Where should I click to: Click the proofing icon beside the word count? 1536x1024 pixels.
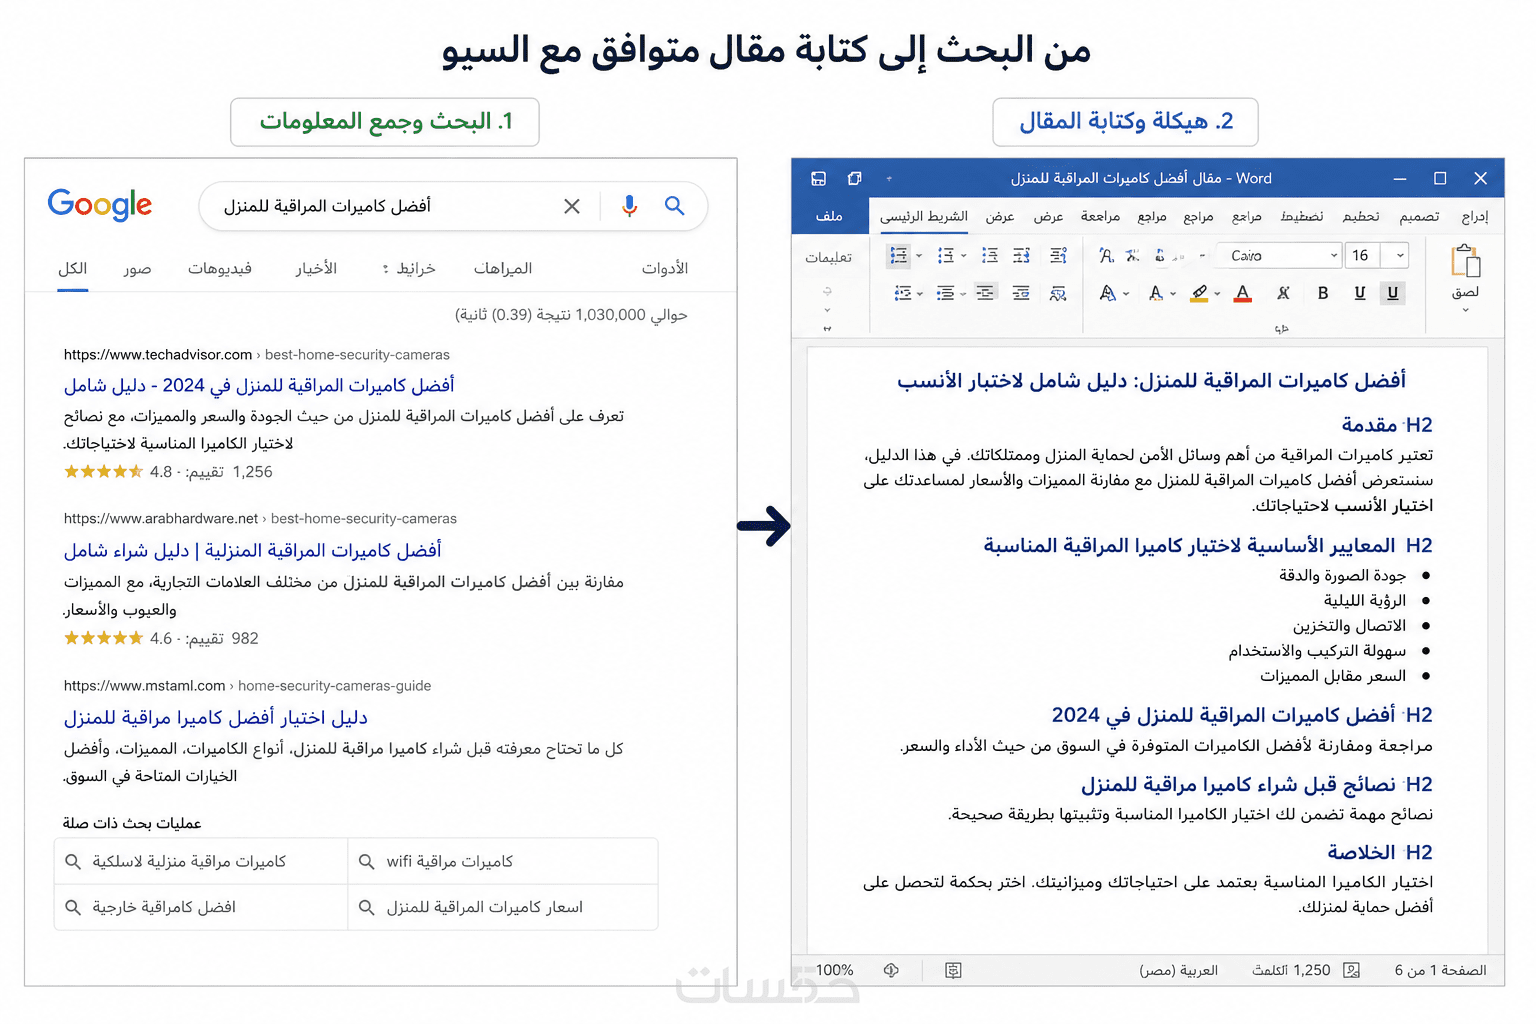(1352, 970)
